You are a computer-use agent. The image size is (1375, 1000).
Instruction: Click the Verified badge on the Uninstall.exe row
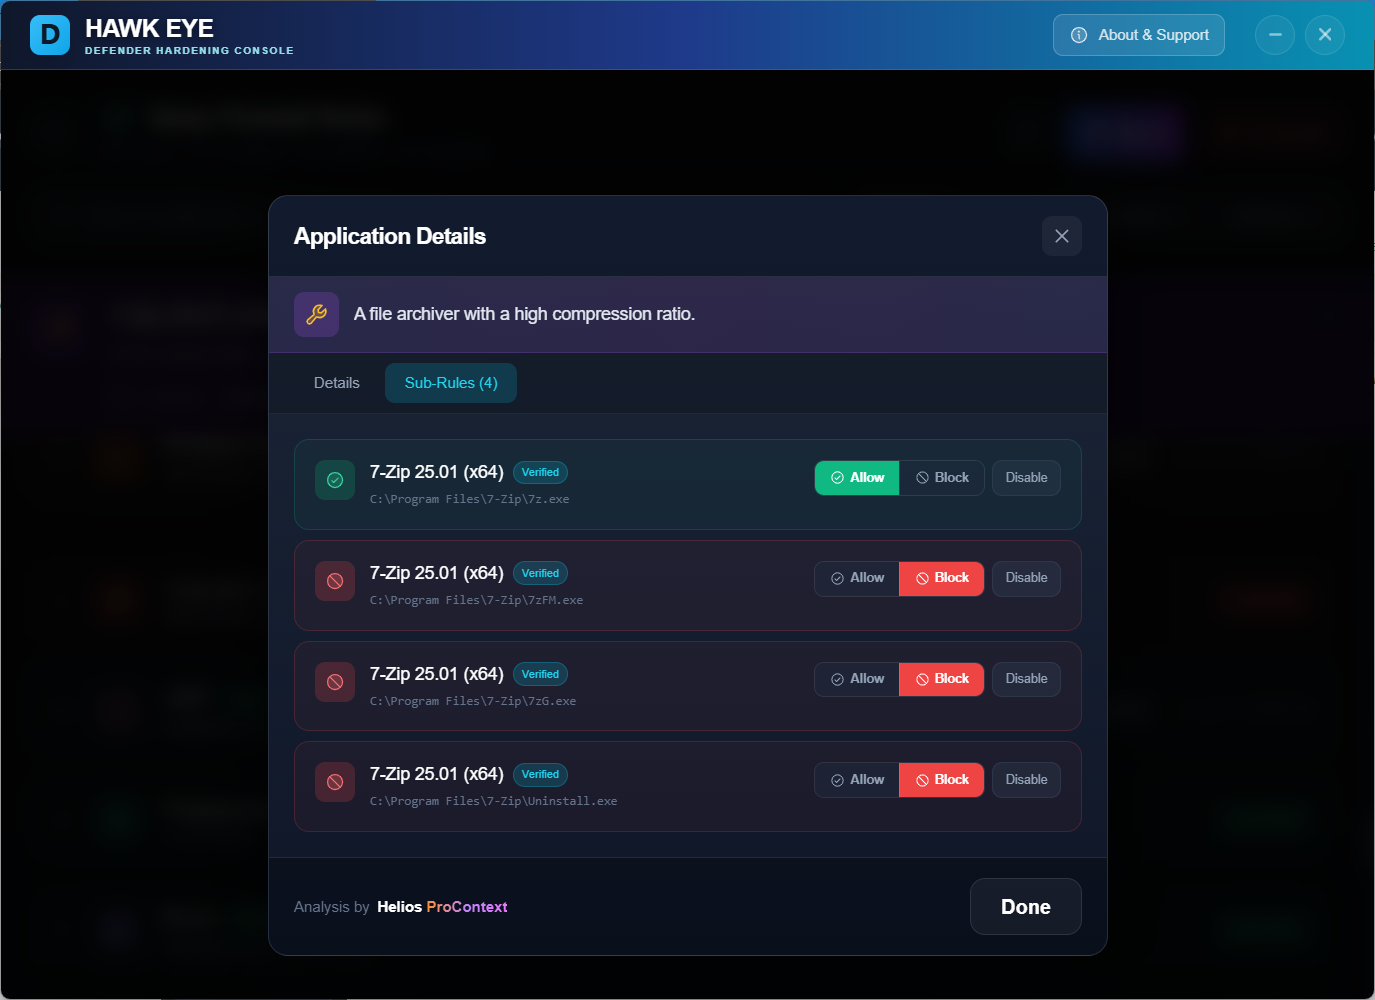(x=540, y=774)
